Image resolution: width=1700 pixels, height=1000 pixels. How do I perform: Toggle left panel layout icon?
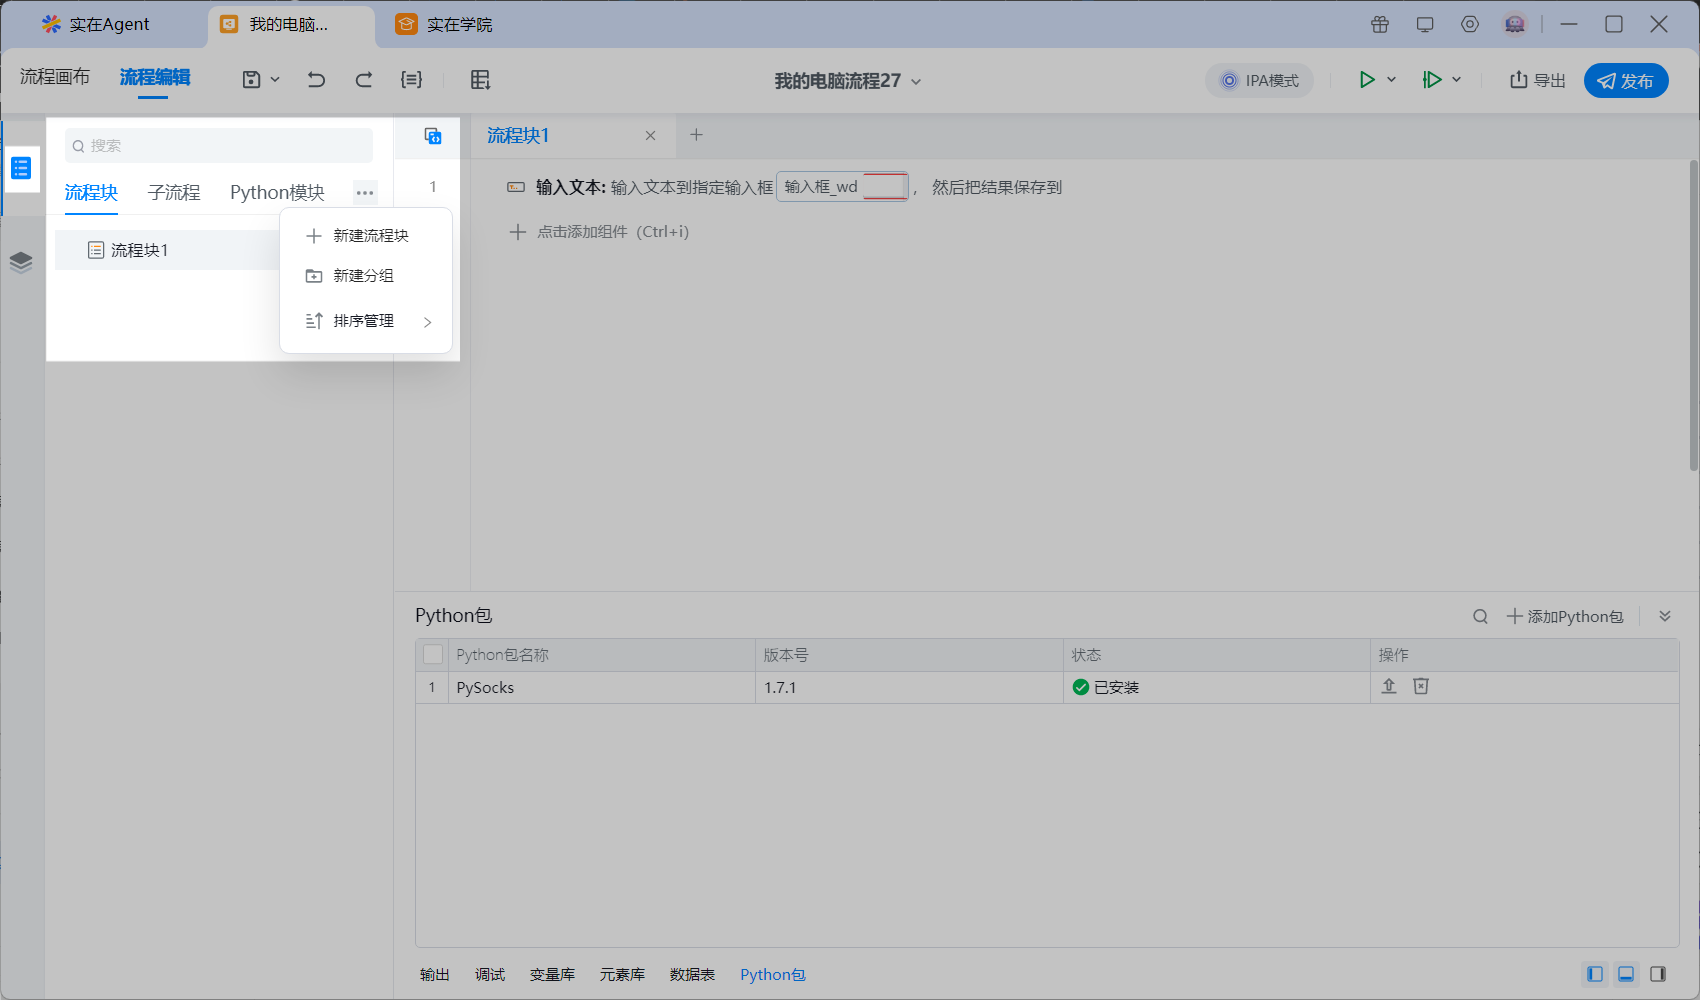click(1595, 974)
